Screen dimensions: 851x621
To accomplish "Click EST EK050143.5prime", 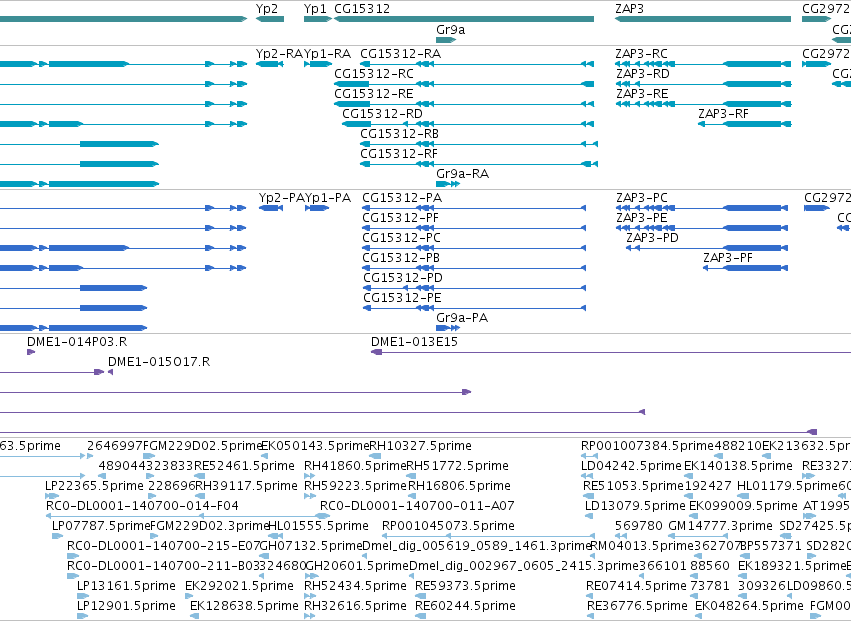I will 264,457.
